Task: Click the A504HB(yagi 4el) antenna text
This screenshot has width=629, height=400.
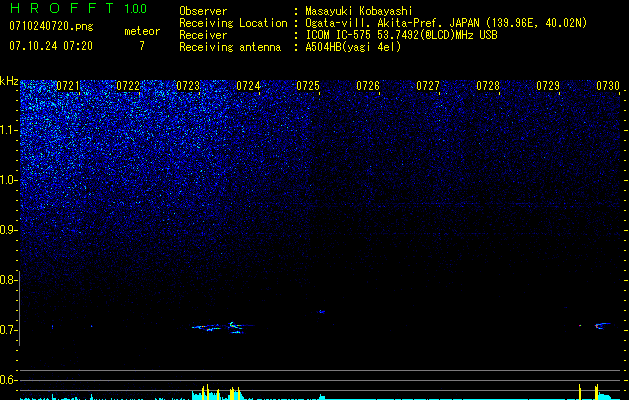Action: tap(353, 47)
